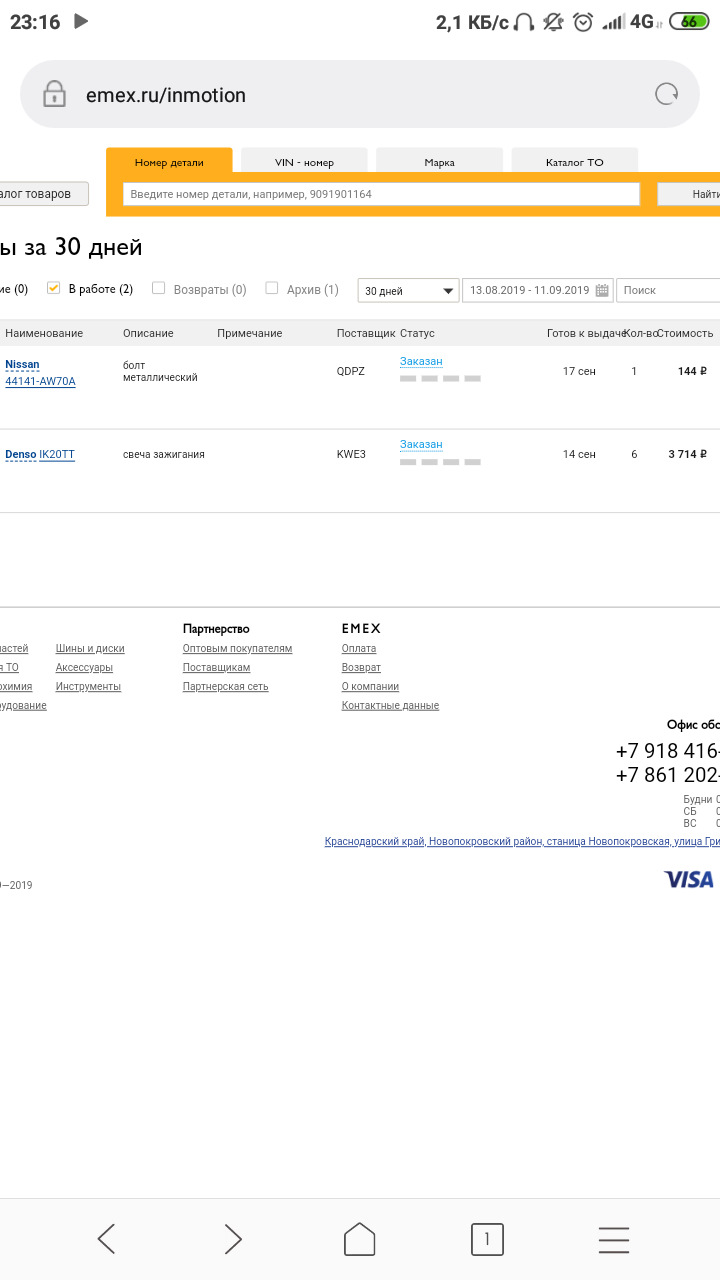Enable the 'Возвраты (0)' checkbox
Screen dimensions: 720x1280
point(159,288)
